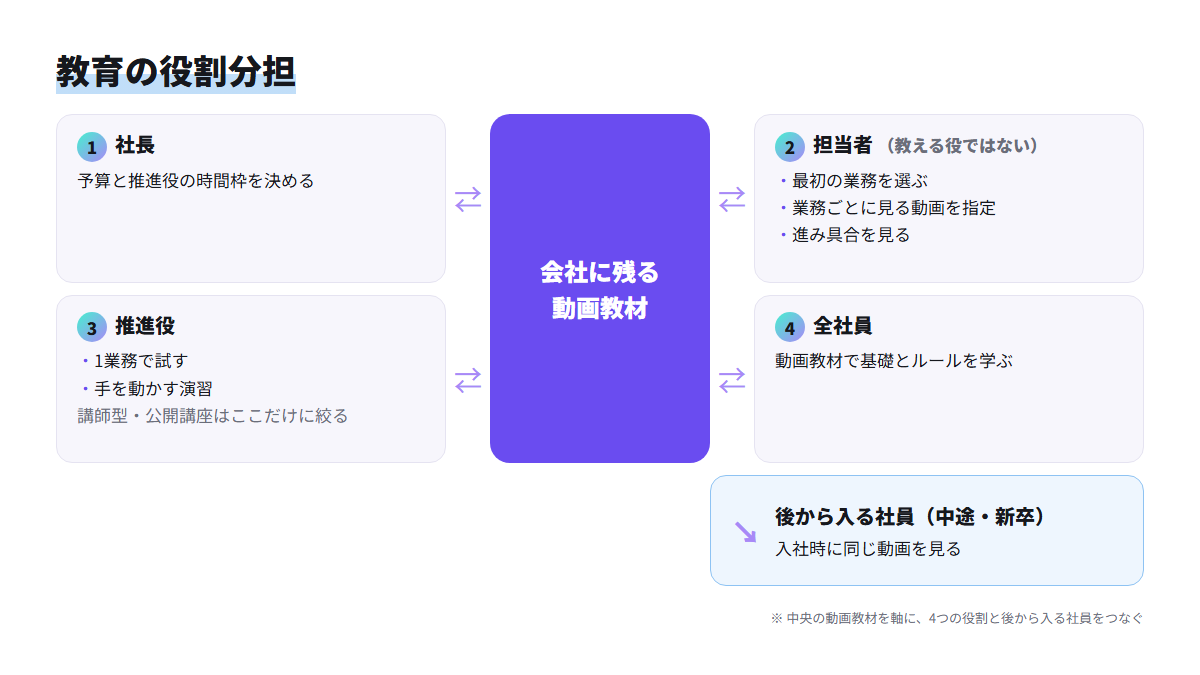This screenshot has height=675, width=1200.
Task: Click the text 講師型・公開講座はここだけに絞る
Action: (213, 415)
